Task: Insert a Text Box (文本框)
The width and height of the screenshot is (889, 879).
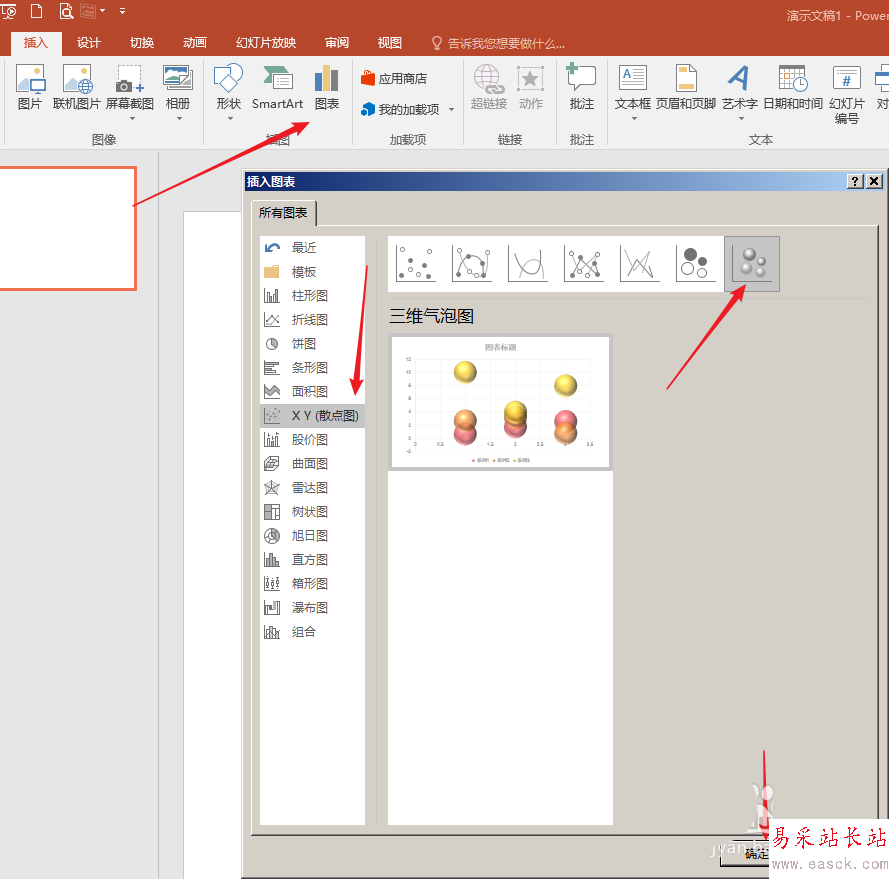Action: [x=633, y=87]
